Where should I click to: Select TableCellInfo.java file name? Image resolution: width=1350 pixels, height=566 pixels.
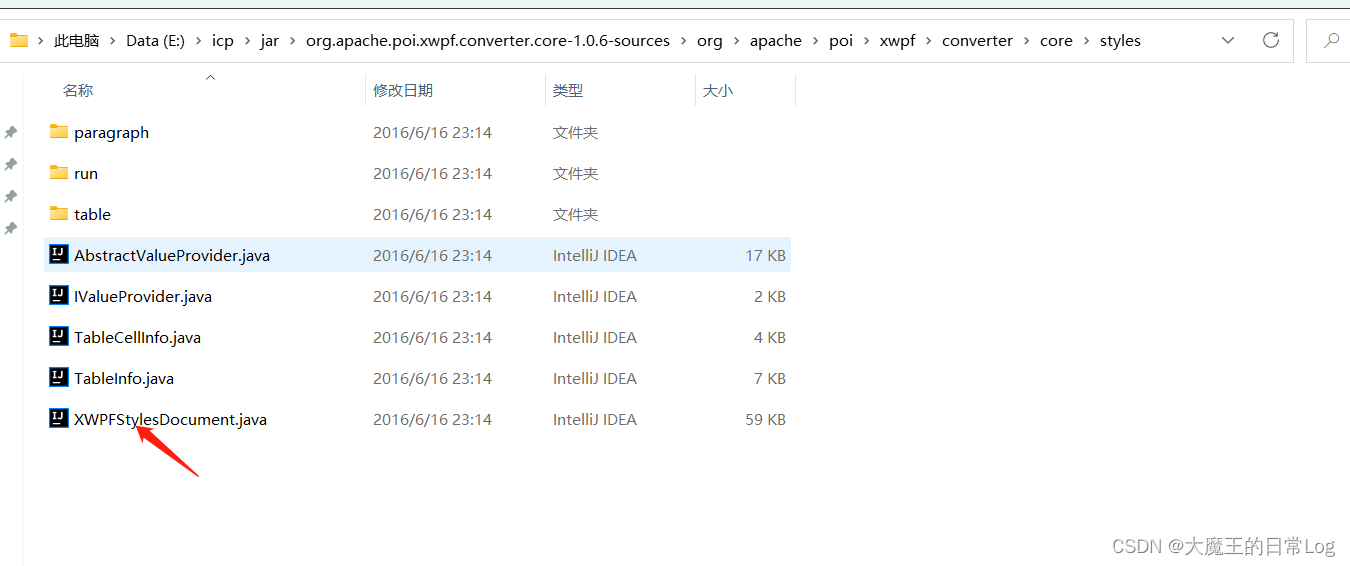tap(137, 337)
